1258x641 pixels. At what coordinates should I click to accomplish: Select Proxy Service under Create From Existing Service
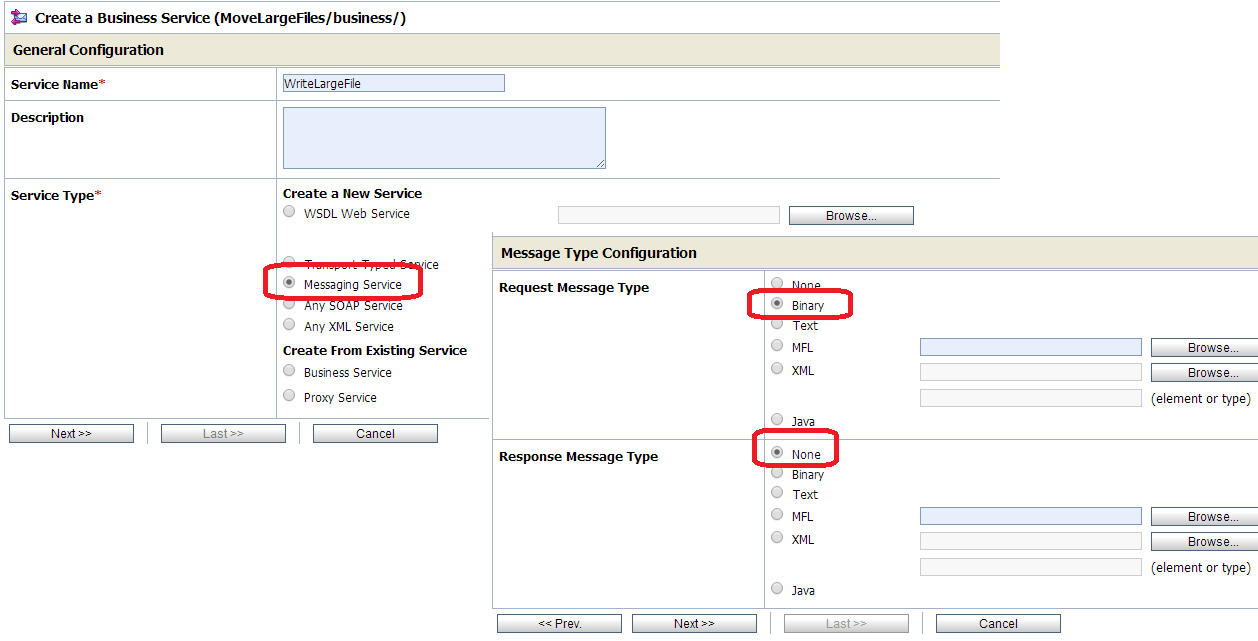pos(289,394)
